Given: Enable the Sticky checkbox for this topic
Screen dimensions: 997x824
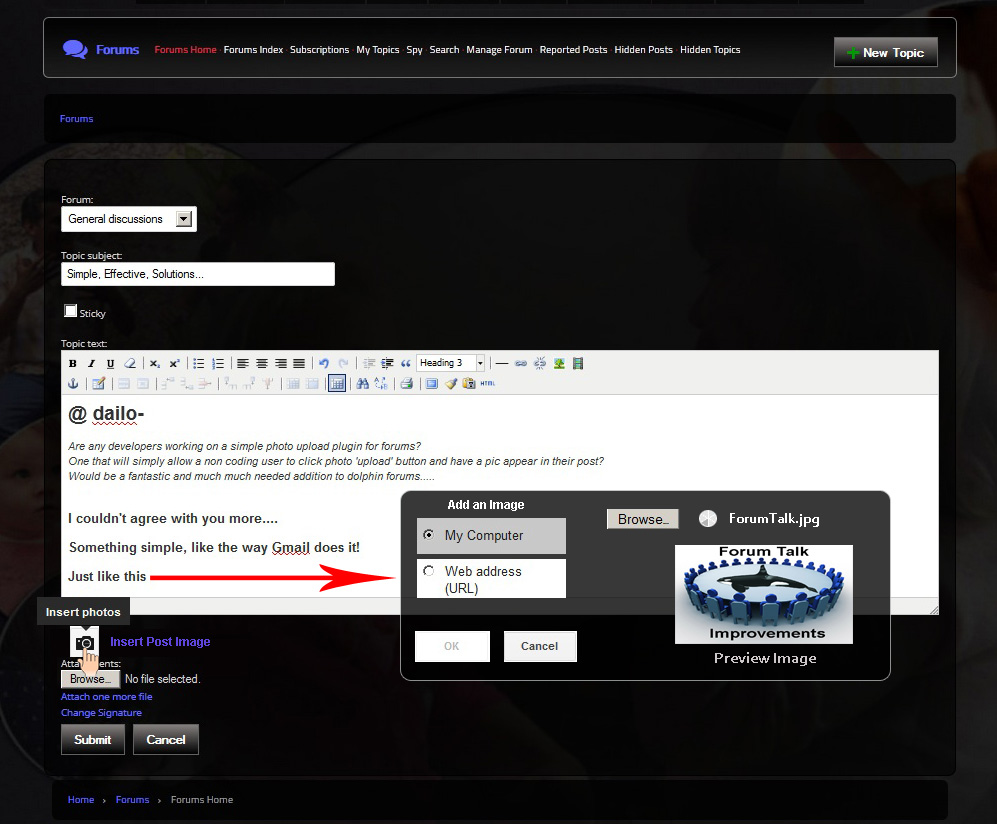Looking at the screenshot, I should [70, 310].
